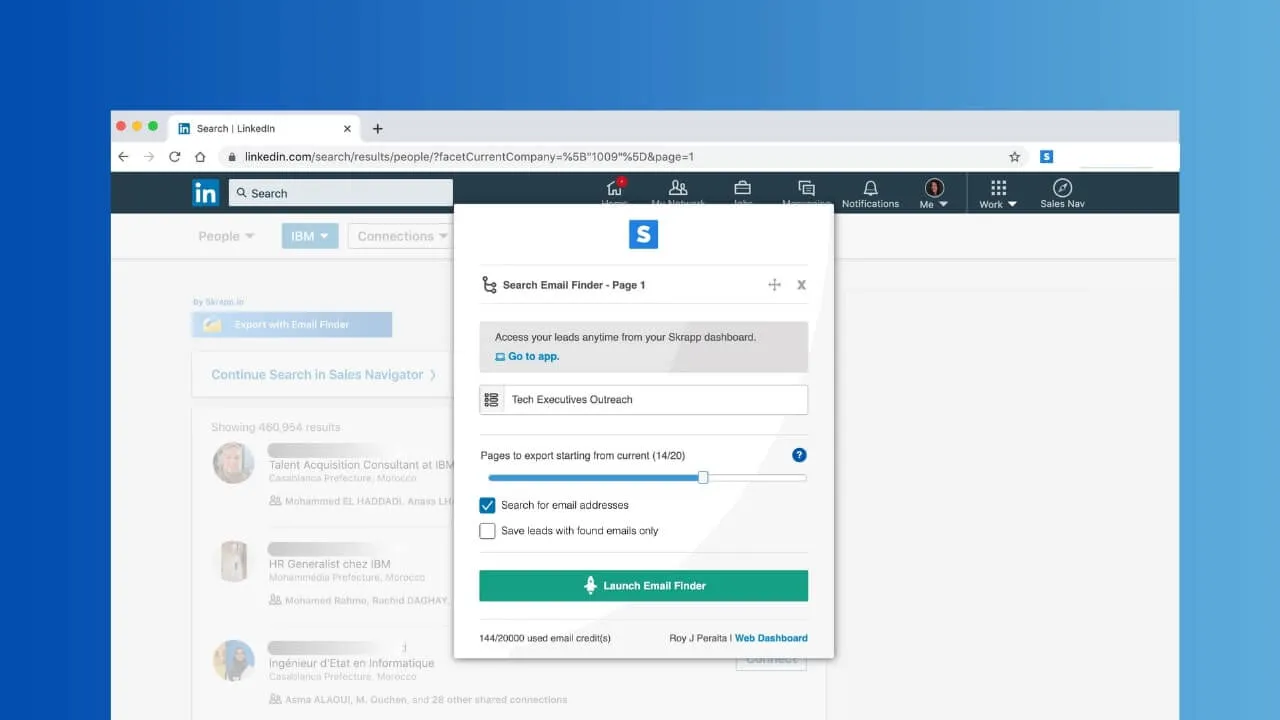The image size is (1280, 720).
Task: Open the Web Dashboard link
Action: [x=771, y=638]
